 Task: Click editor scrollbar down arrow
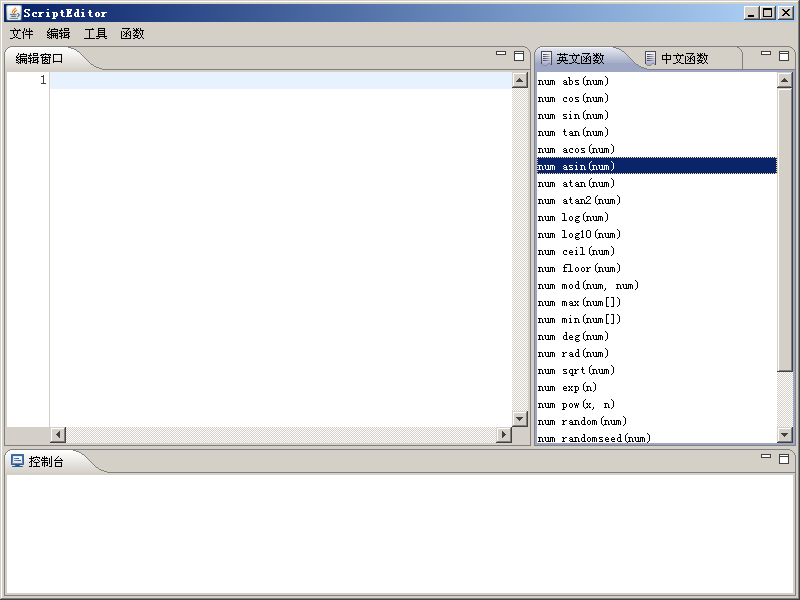519,419
